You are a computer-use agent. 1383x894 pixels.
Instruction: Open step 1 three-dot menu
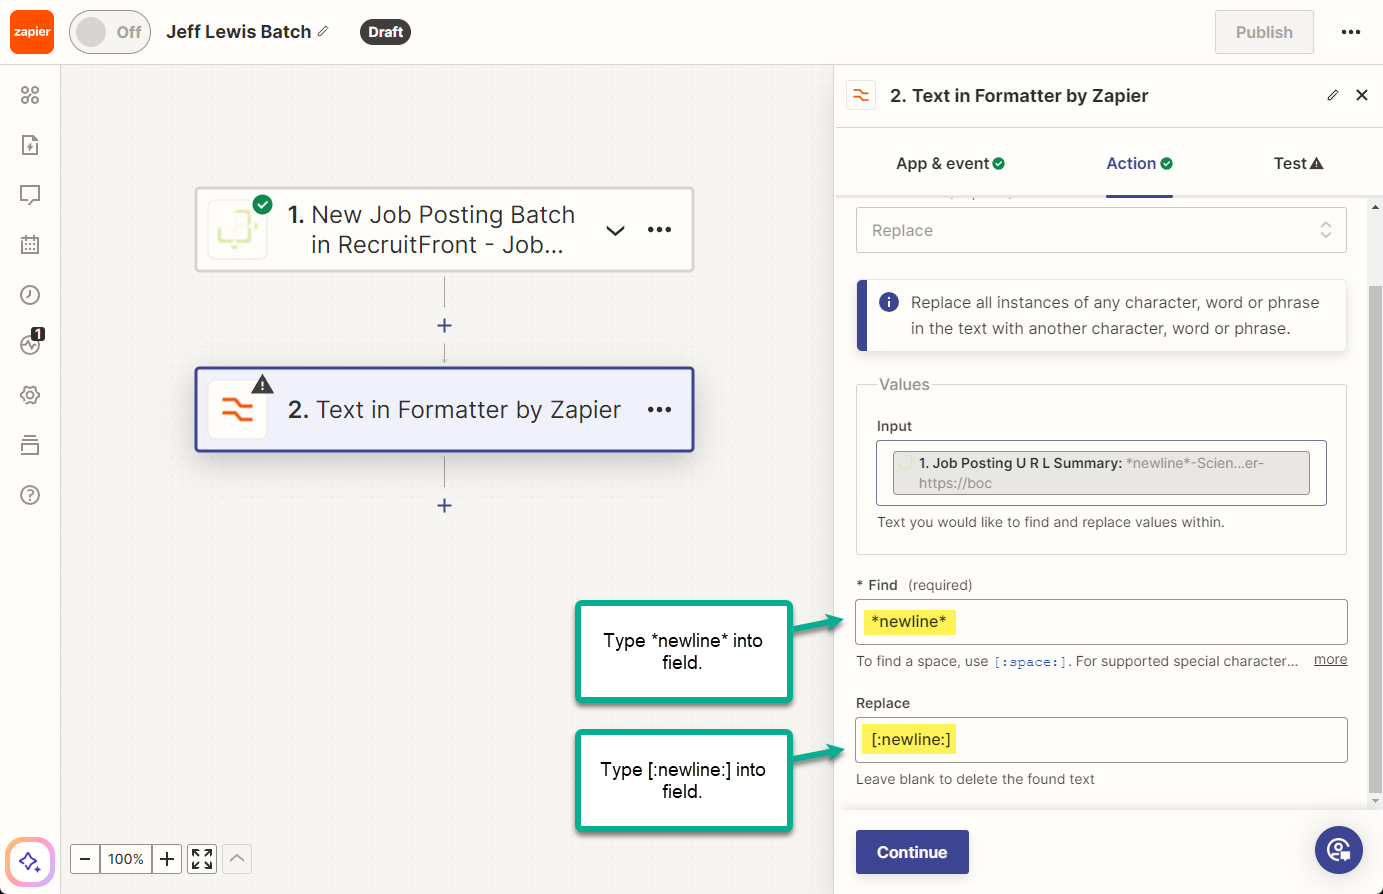click(659, 230)
